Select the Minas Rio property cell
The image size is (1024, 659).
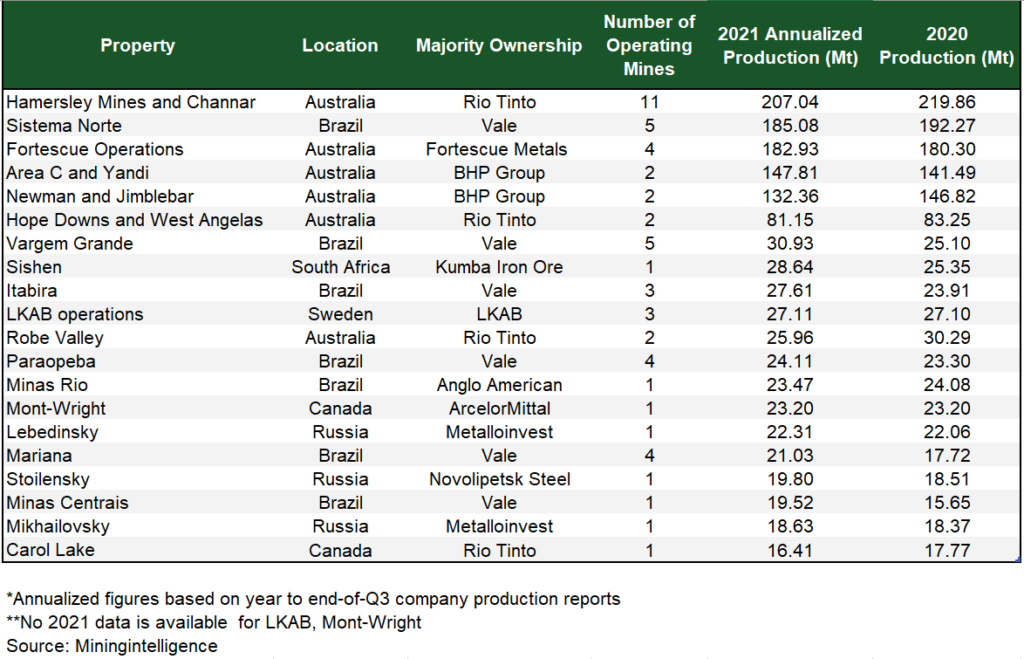[x=47, y=385]
